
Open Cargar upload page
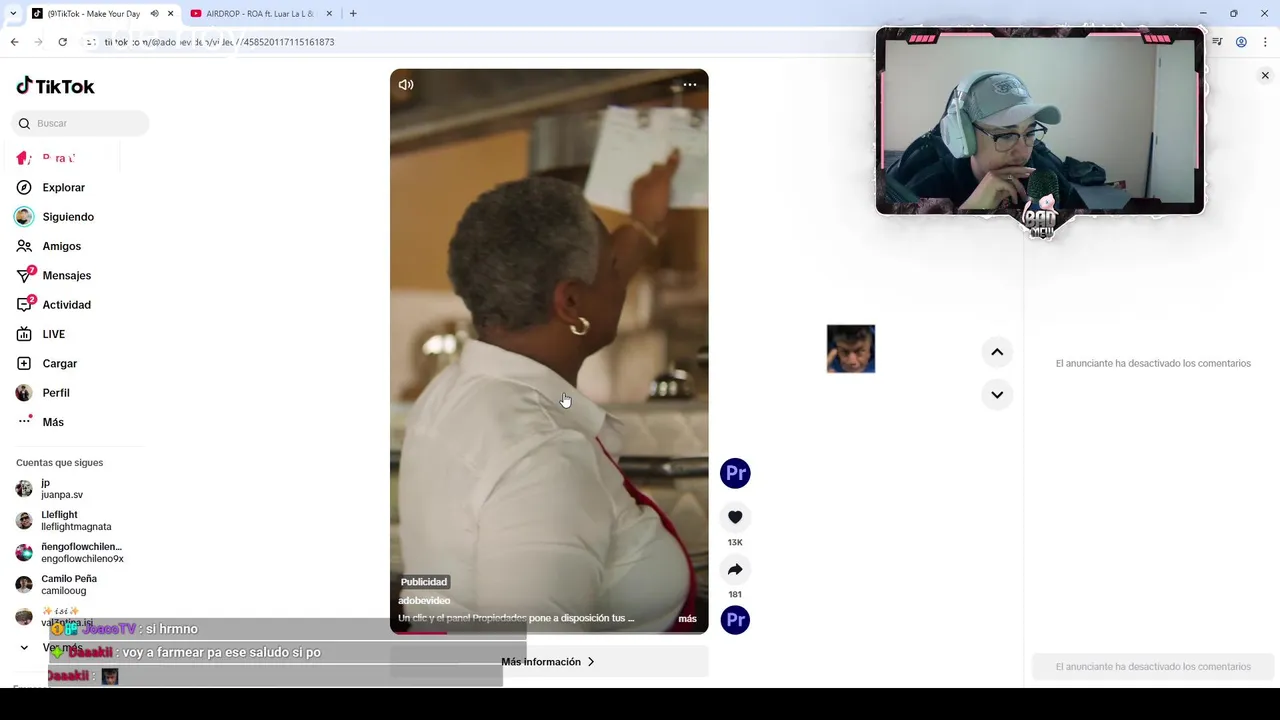click(x=60, y=364)
